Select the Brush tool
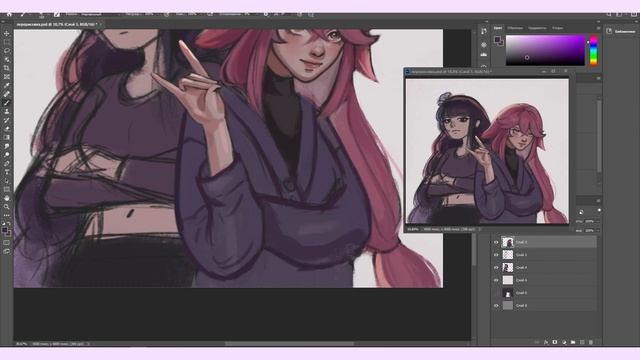Screen dimensions: 640x360 click(7, 102)
